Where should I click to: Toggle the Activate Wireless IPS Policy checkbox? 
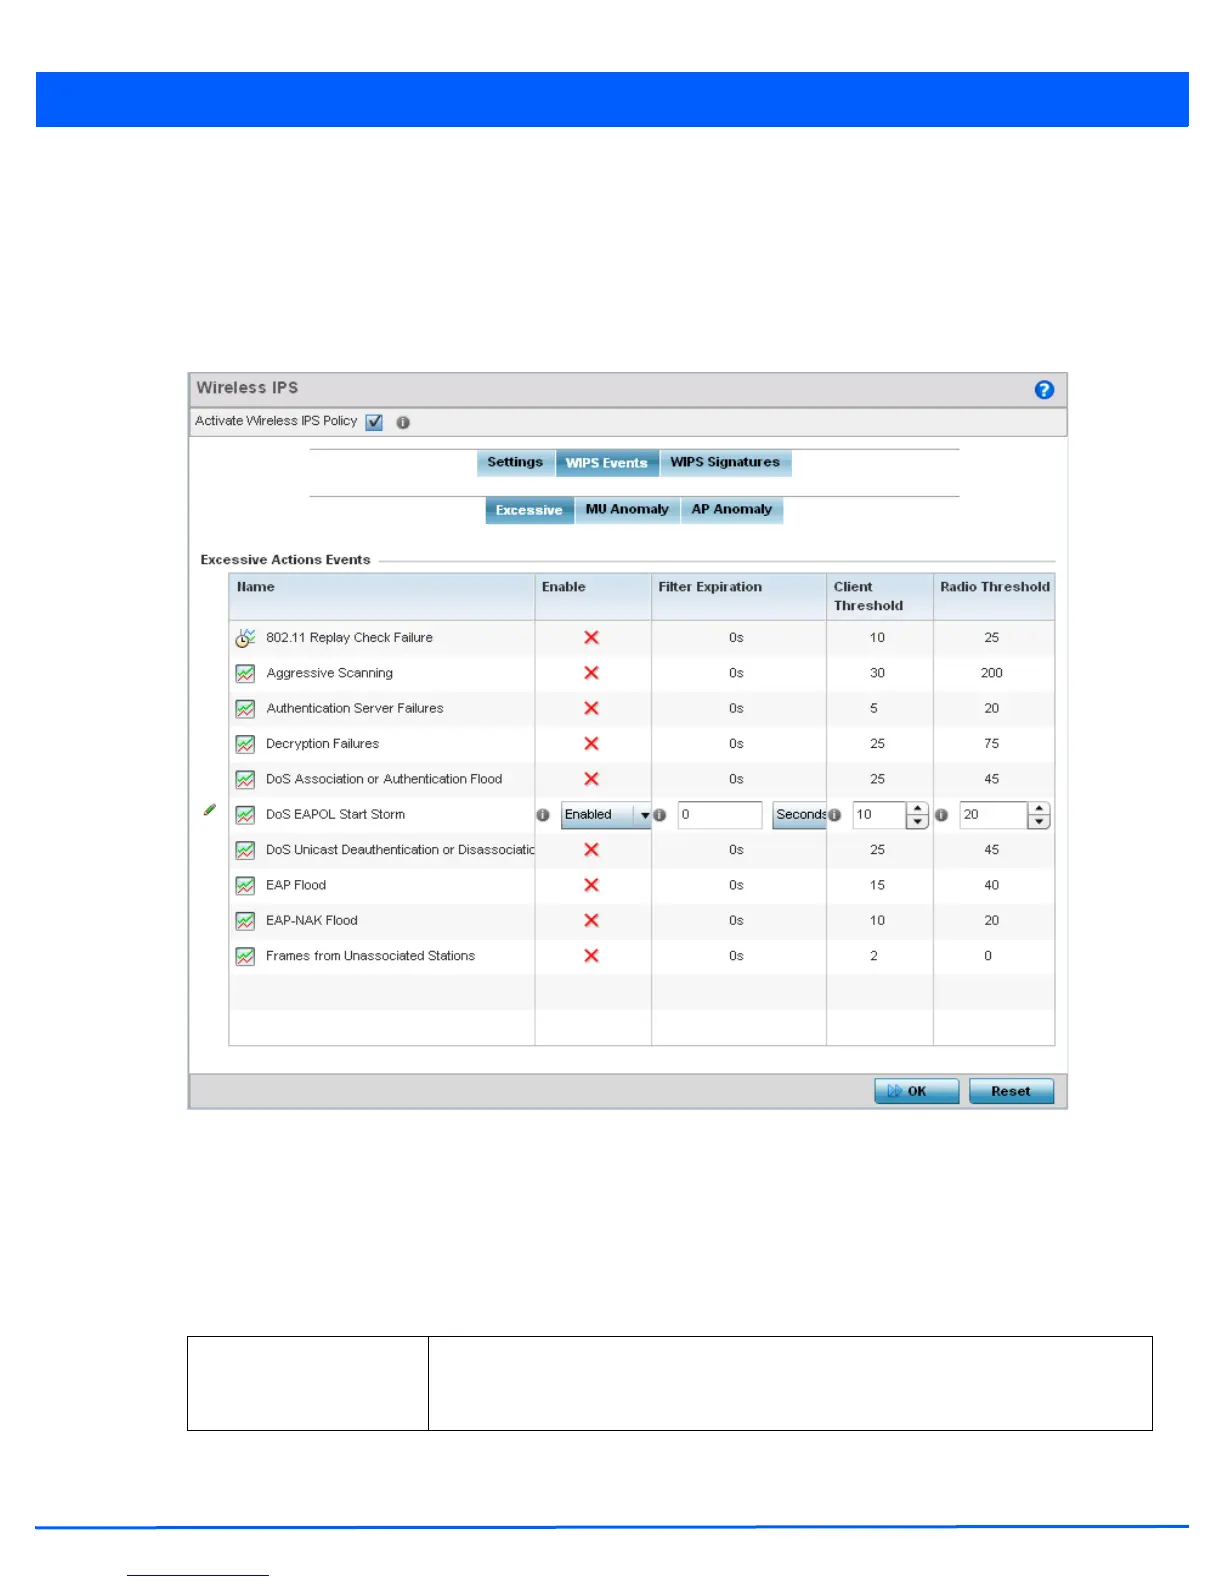(374, 422)
